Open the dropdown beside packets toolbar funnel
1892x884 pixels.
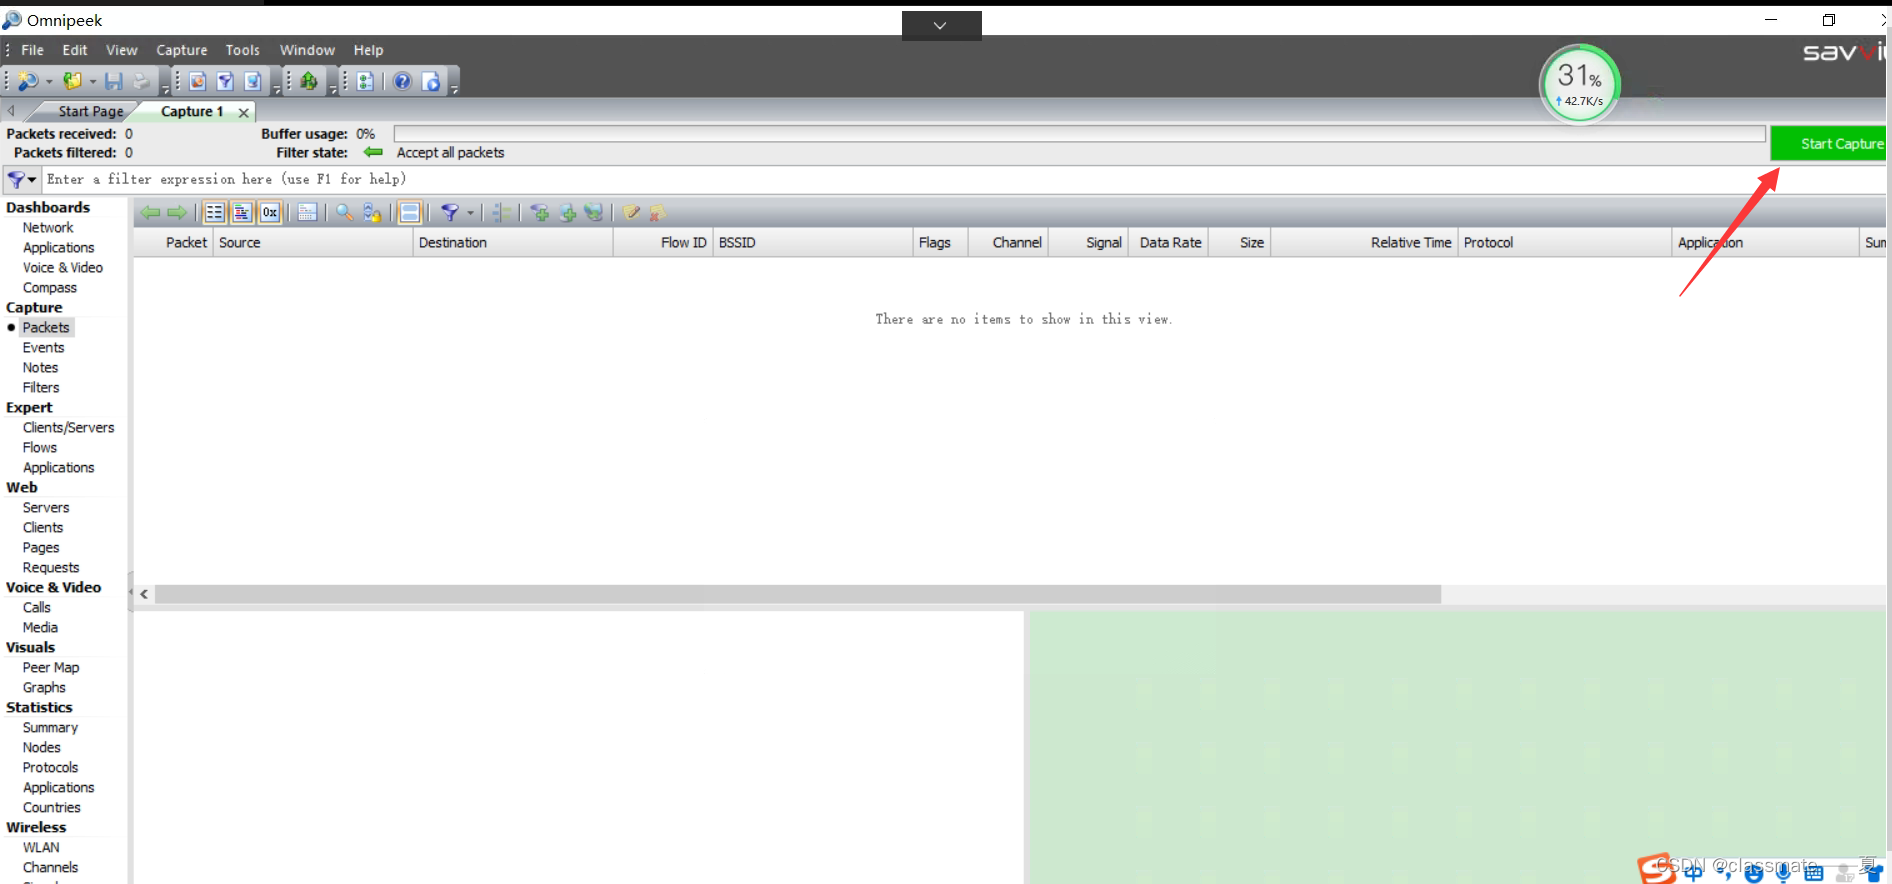pyautogui.click(x=470, y=212)
